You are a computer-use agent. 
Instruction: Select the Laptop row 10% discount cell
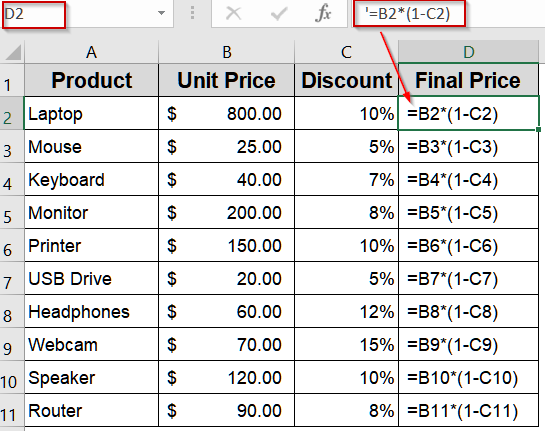[x=346, y=113]
